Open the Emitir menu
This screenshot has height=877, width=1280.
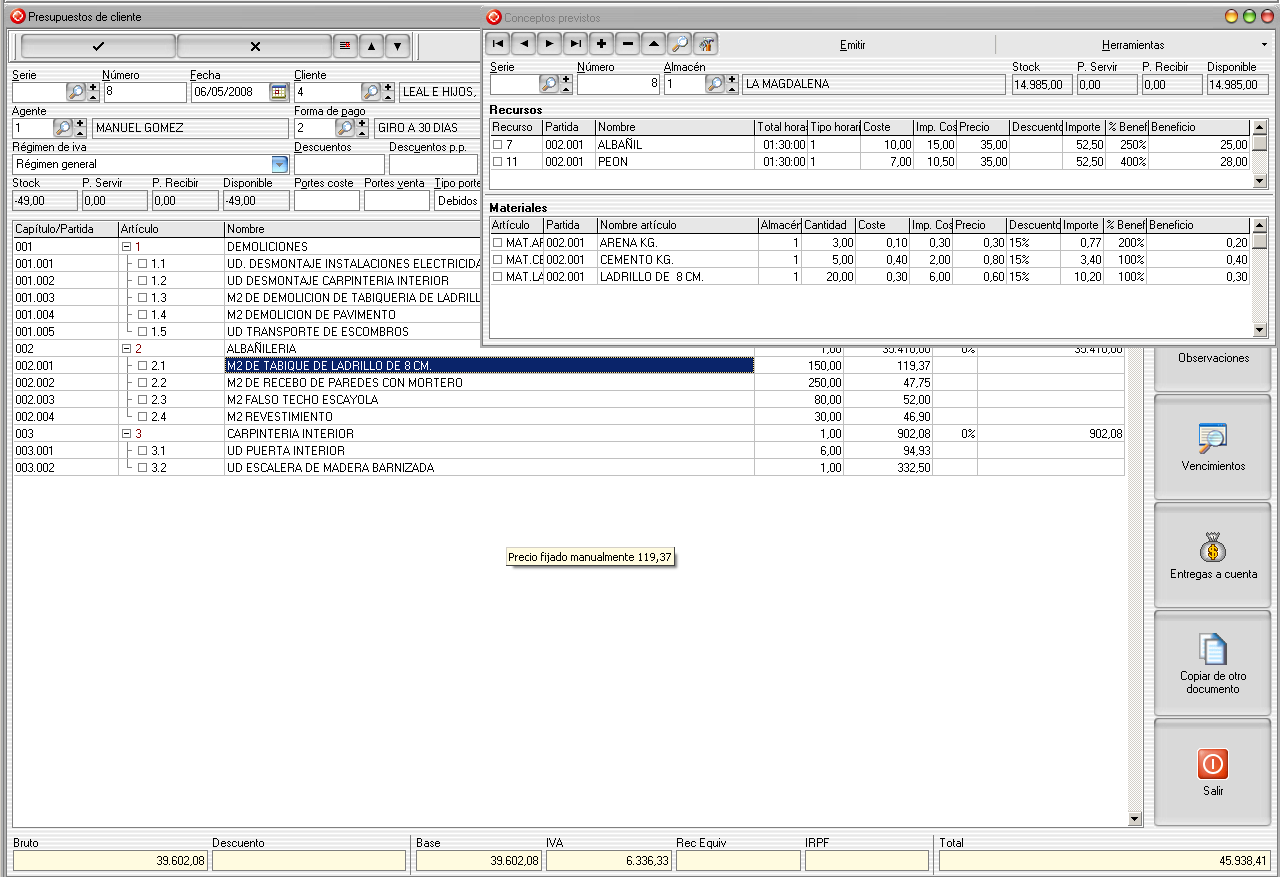[x=852, y=45]
